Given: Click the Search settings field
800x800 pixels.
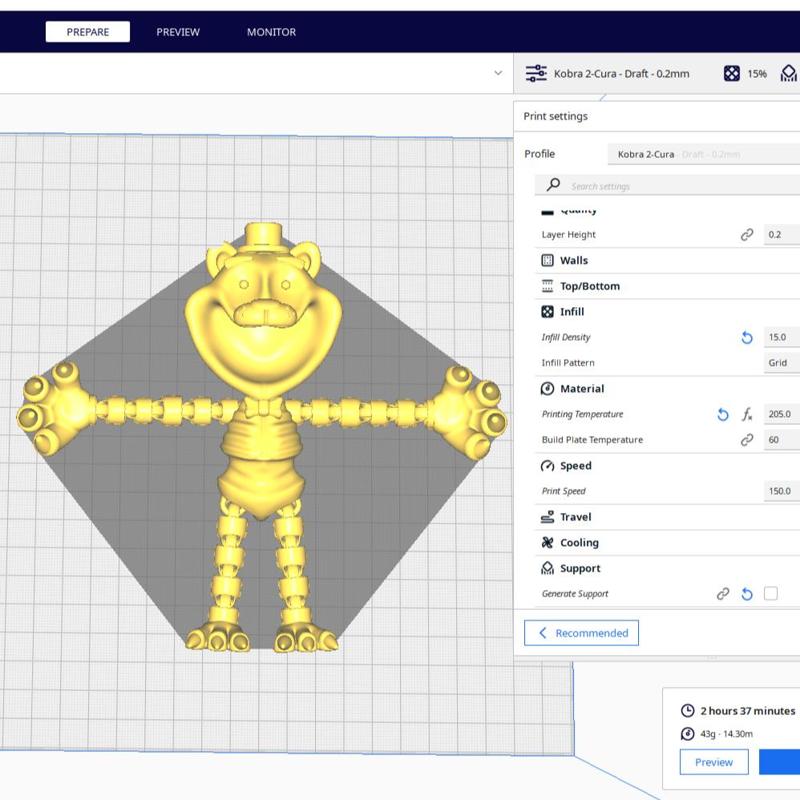Looking at the screenshot, I should click(x=670, y=186).
